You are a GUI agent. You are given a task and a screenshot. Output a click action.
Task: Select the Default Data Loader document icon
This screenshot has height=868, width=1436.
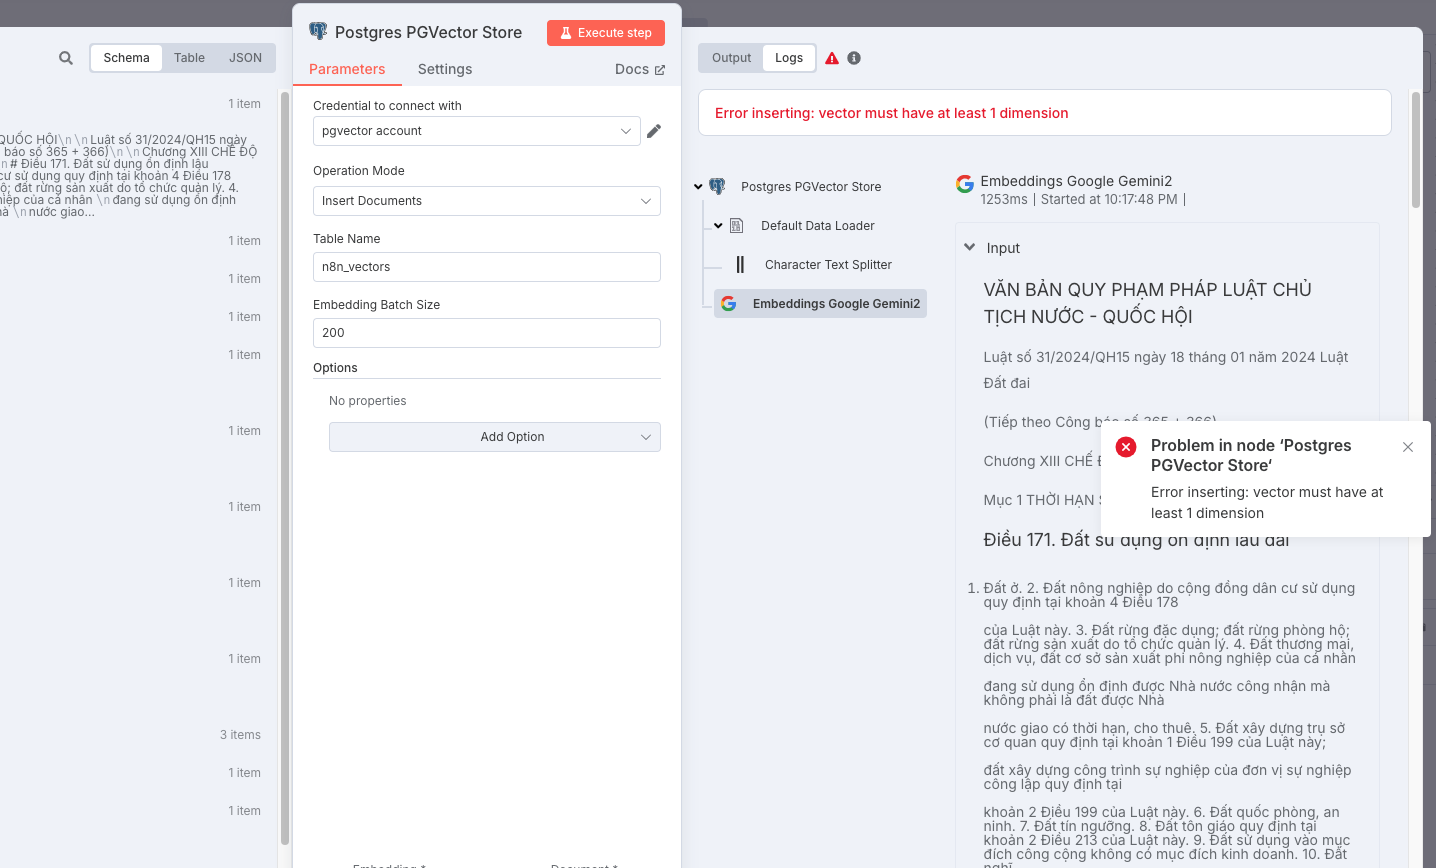tap(736, 226)
